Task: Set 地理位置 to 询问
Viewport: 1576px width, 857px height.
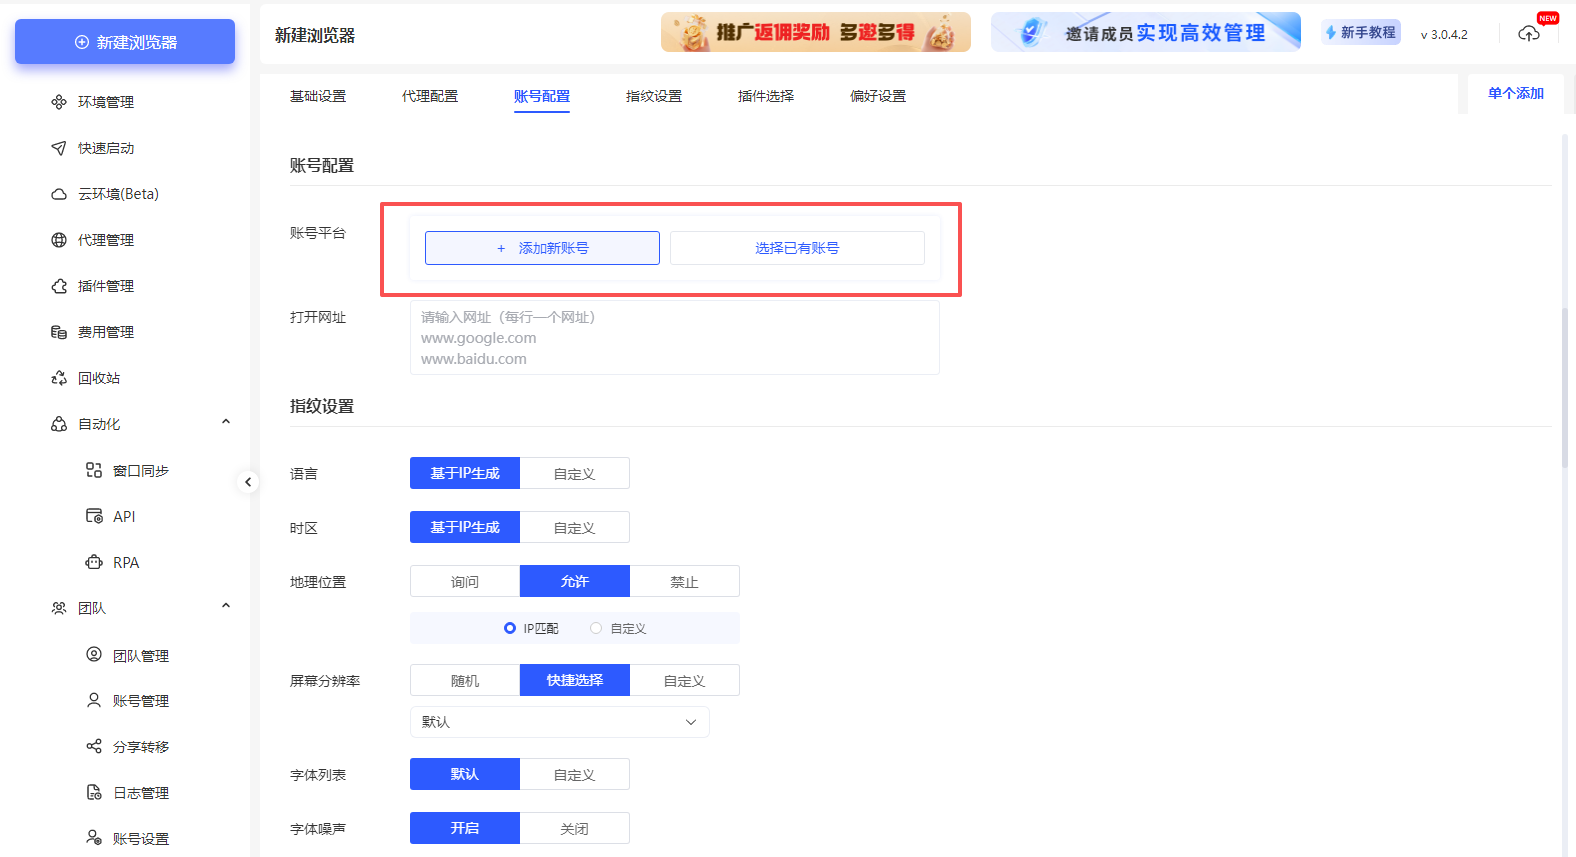Action: 465,581
